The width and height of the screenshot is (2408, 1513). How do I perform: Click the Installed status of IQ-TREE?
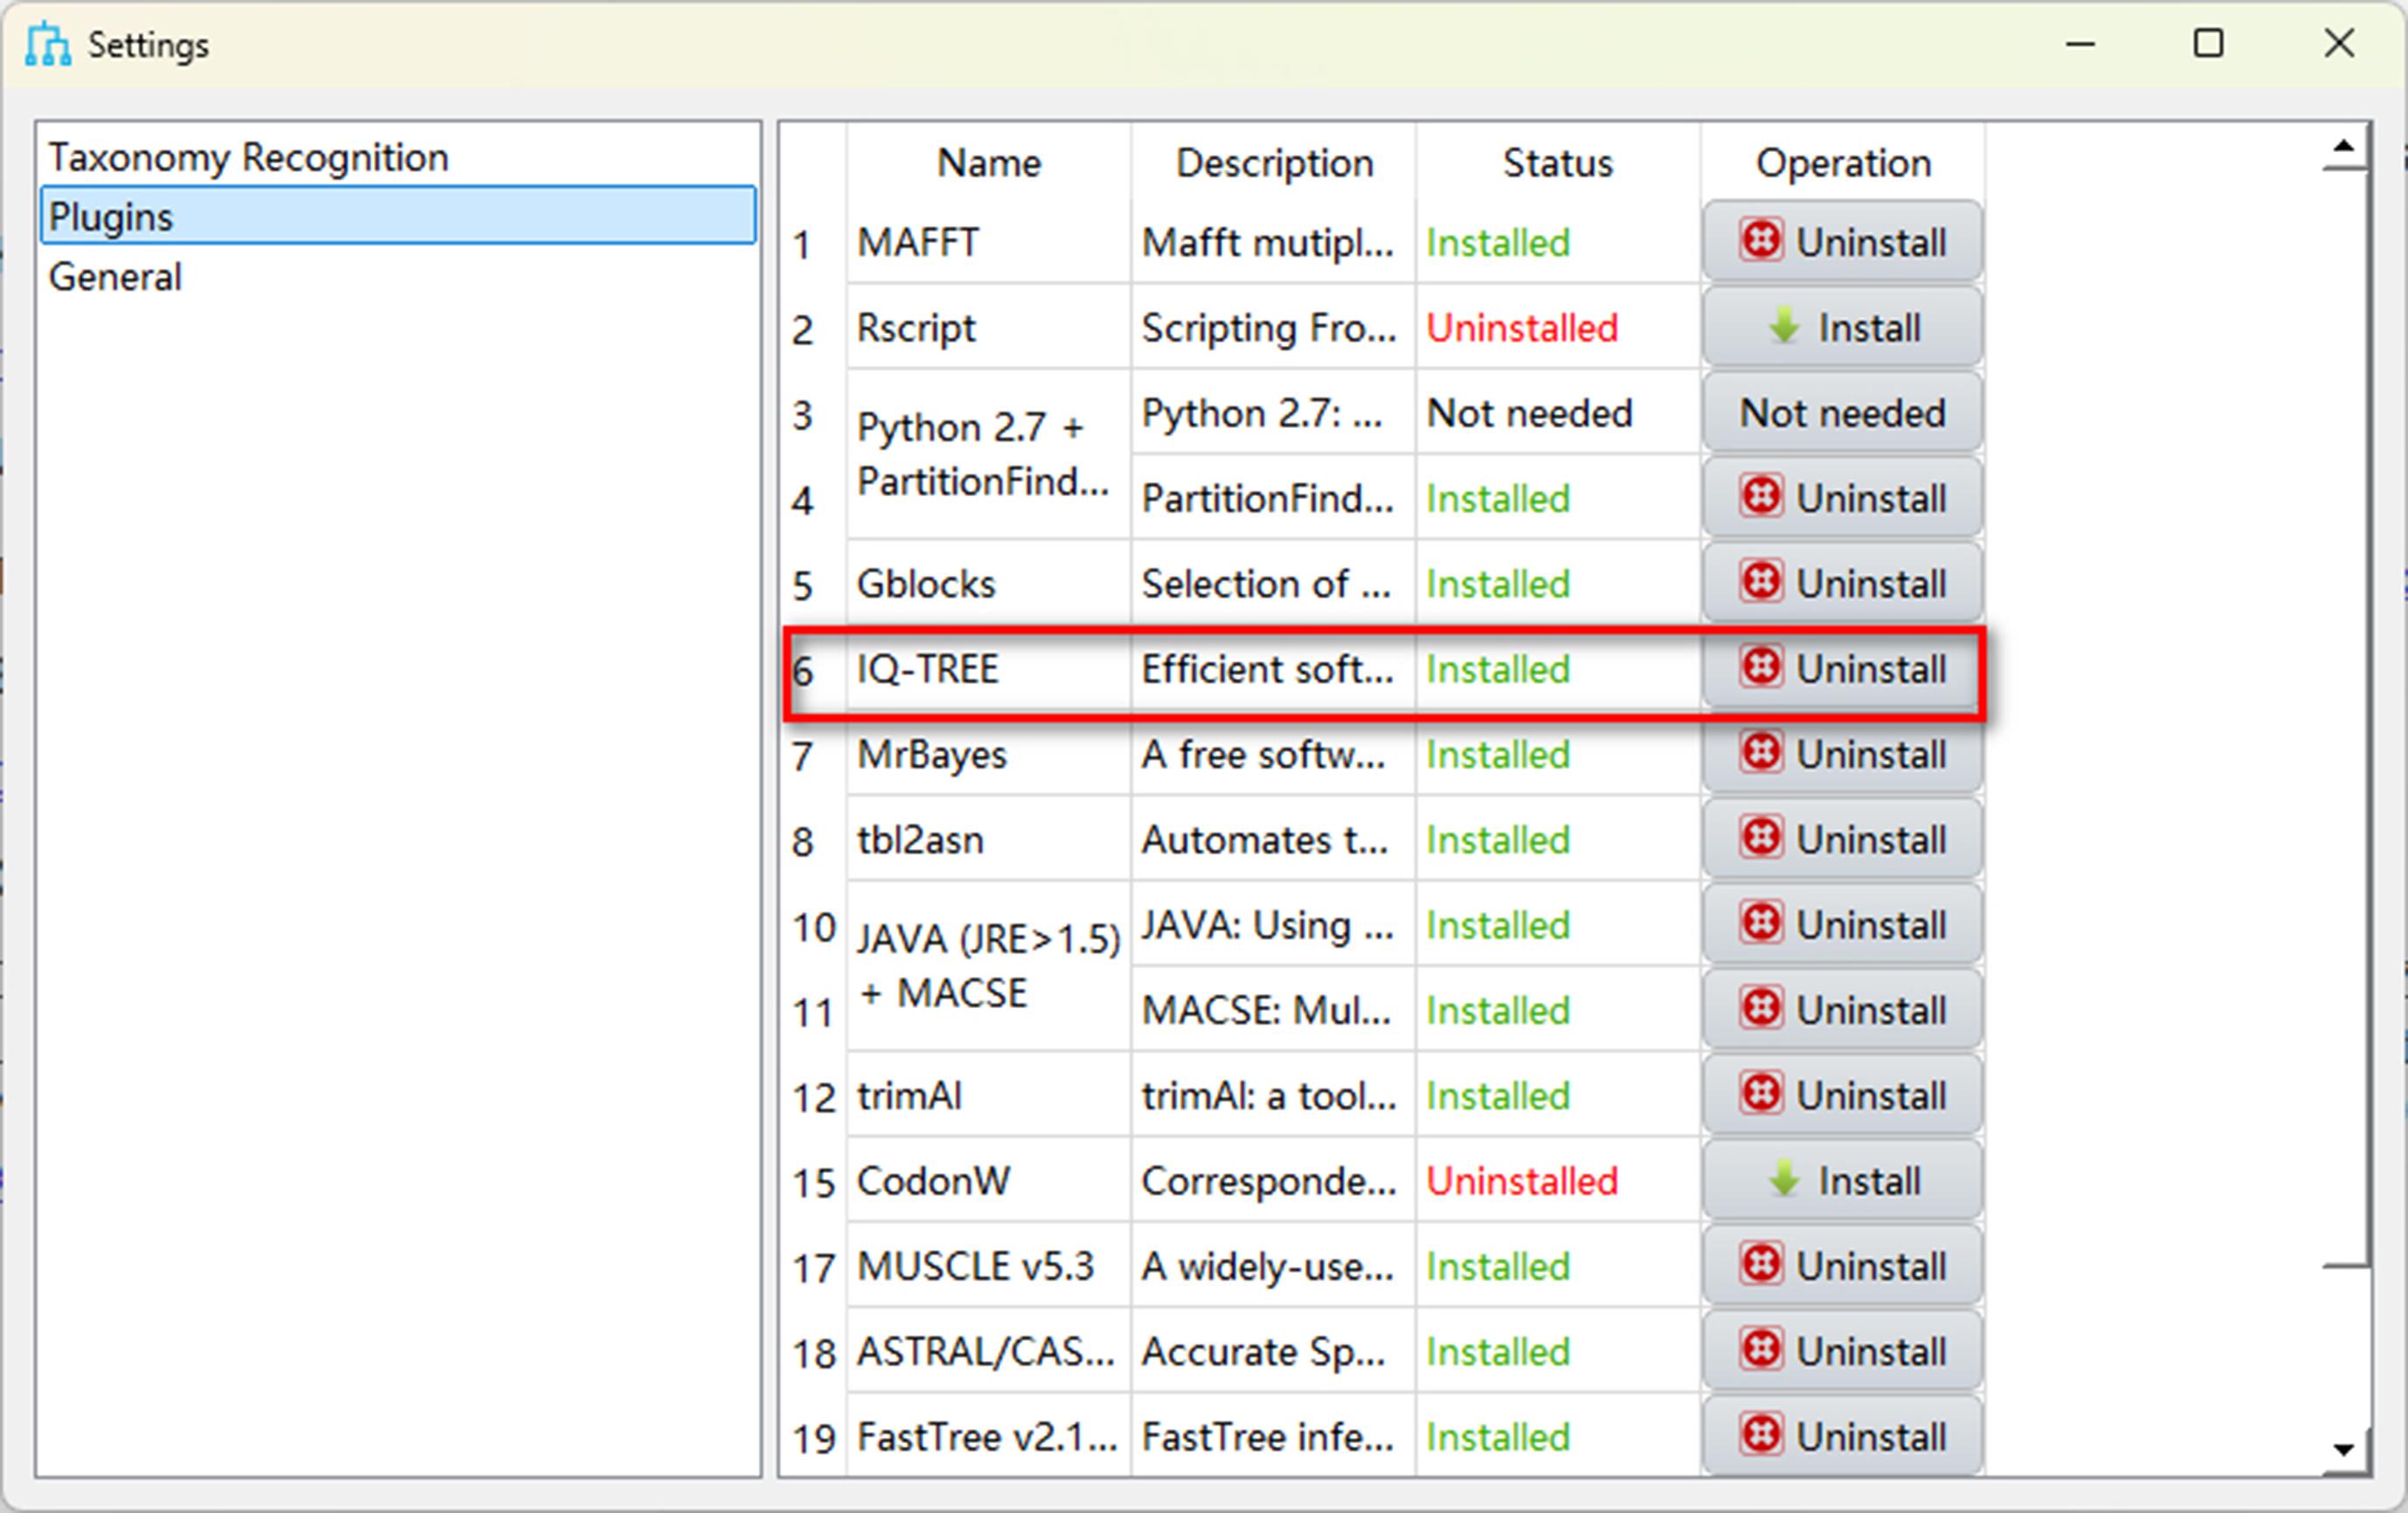(x=1558, y=668)
